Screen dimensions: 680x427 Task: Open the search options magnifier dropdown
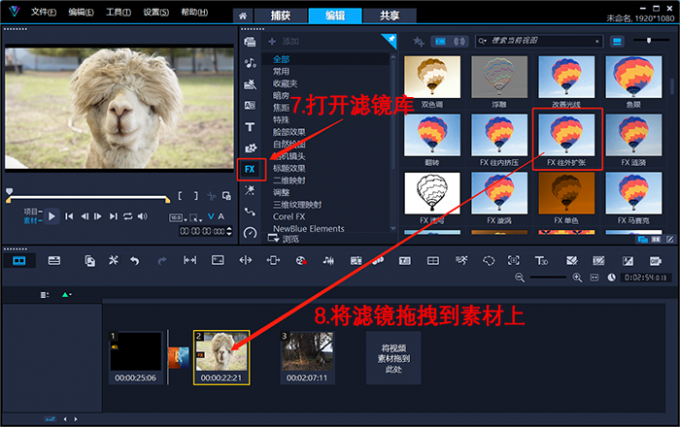(x=482, y=41)
